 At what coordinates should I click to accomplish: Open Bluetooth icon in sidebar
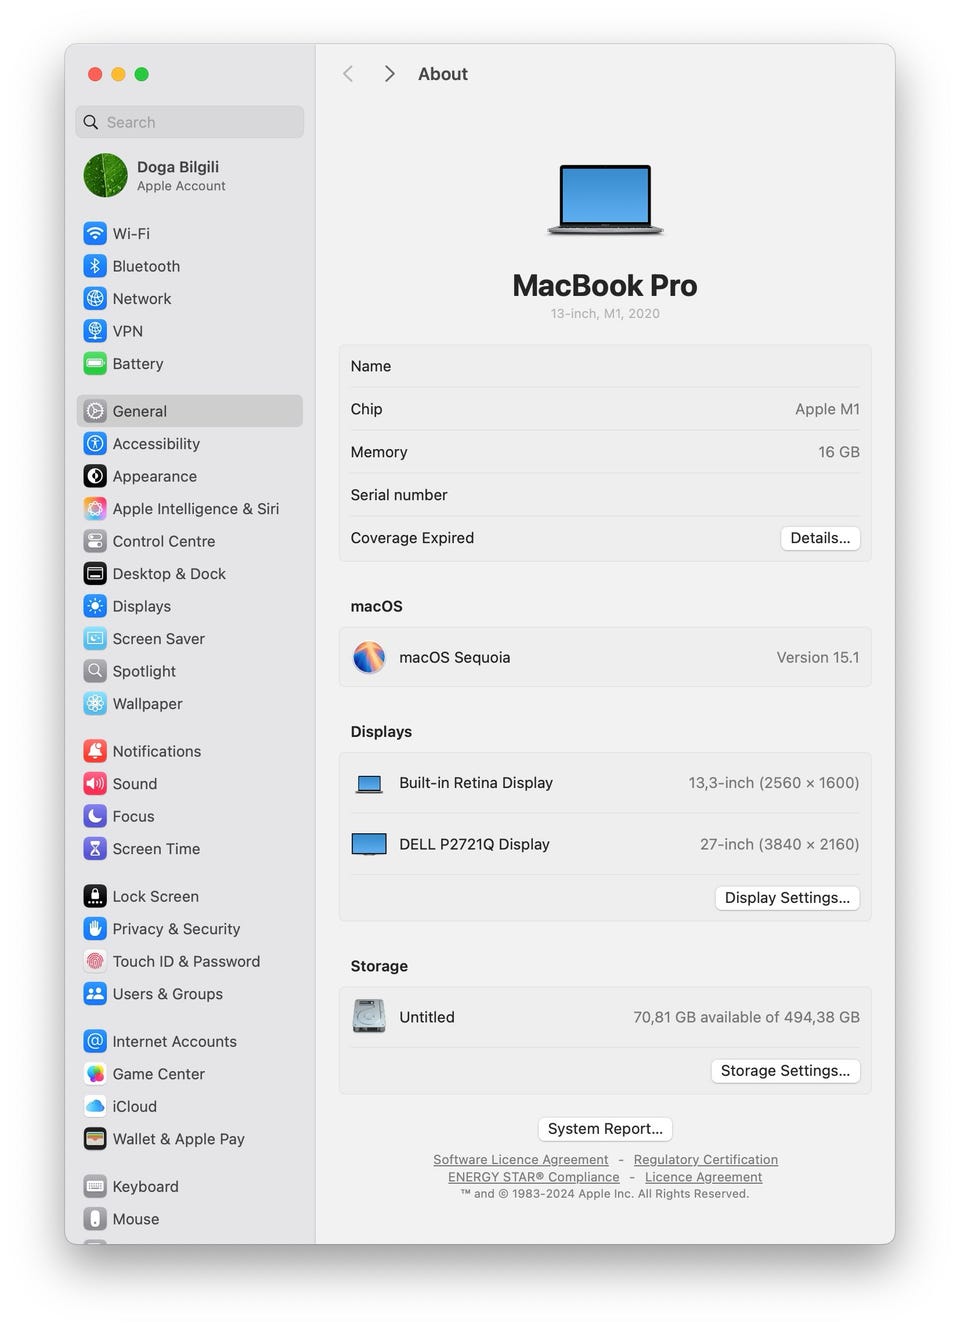95,266
